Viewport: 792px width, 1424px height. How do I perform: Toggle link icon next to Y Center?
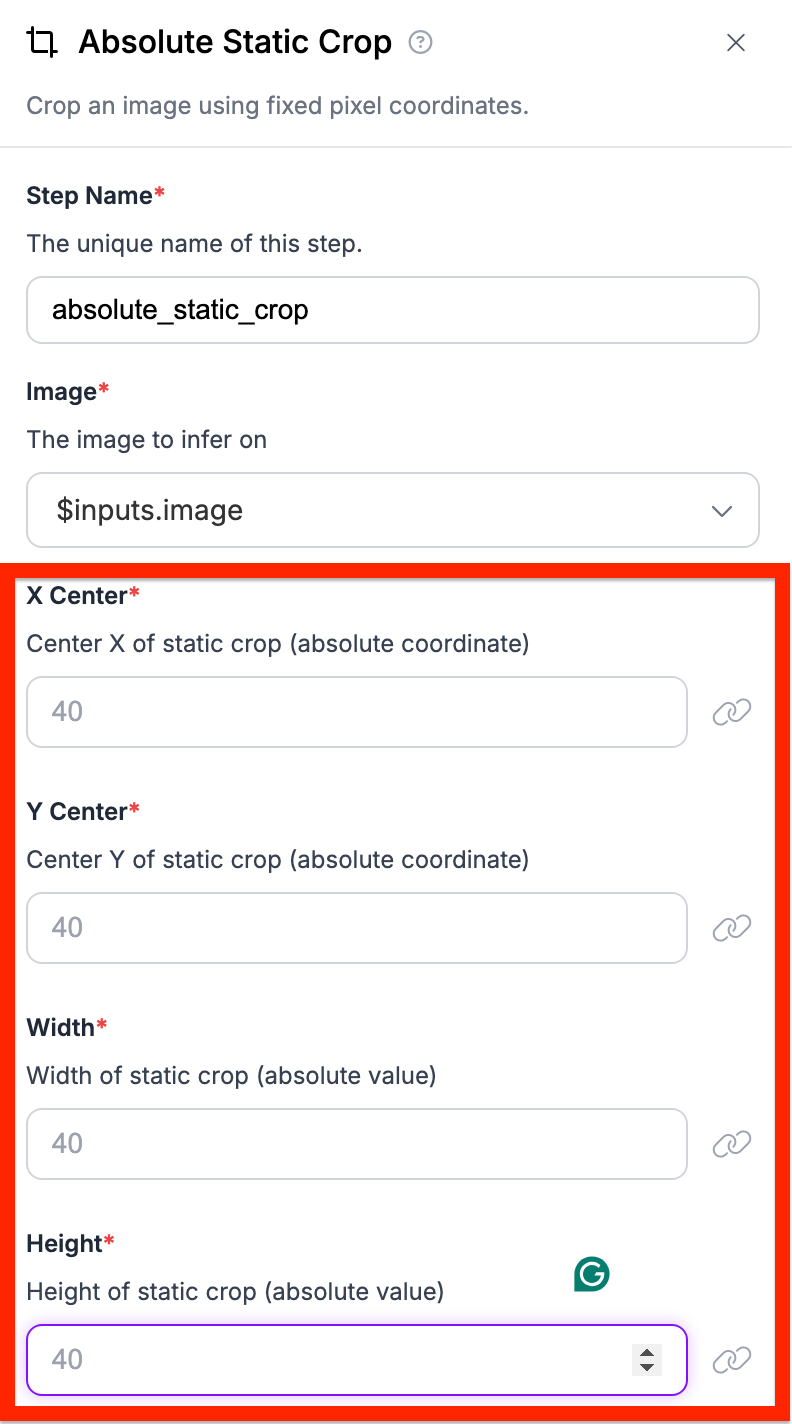click(731, 928)
